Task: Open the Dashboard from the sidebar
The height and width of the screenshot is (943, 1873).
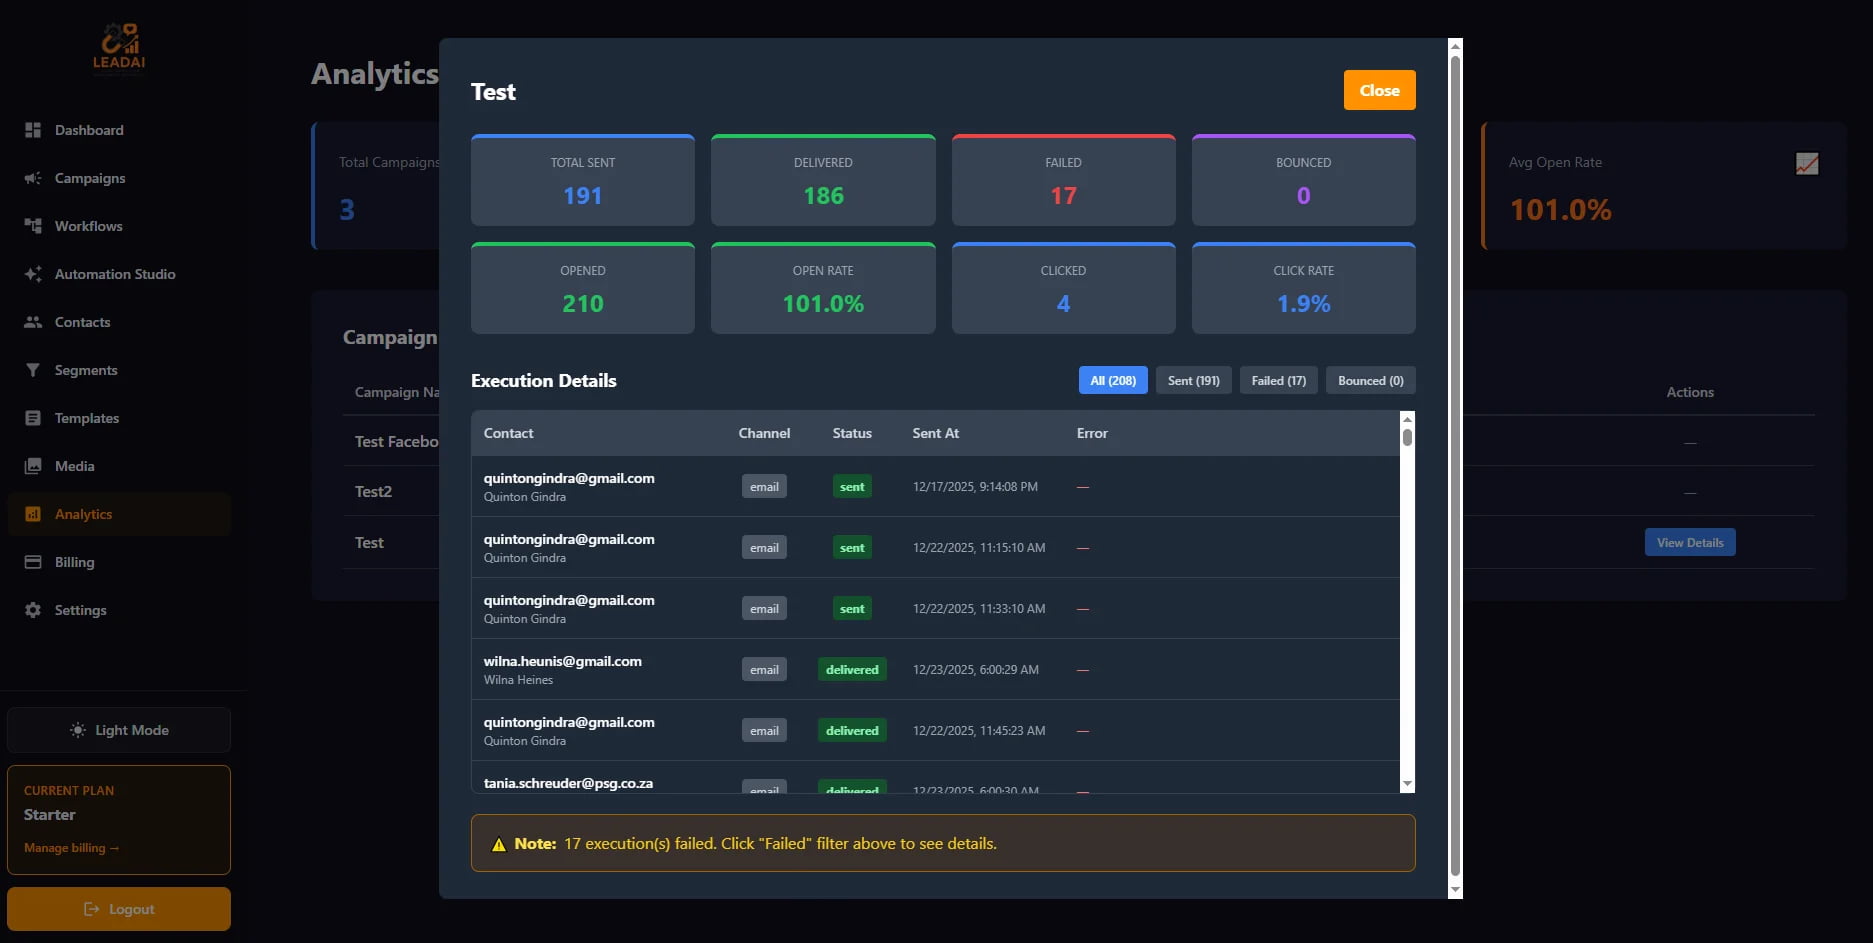Action: [88, 130]
